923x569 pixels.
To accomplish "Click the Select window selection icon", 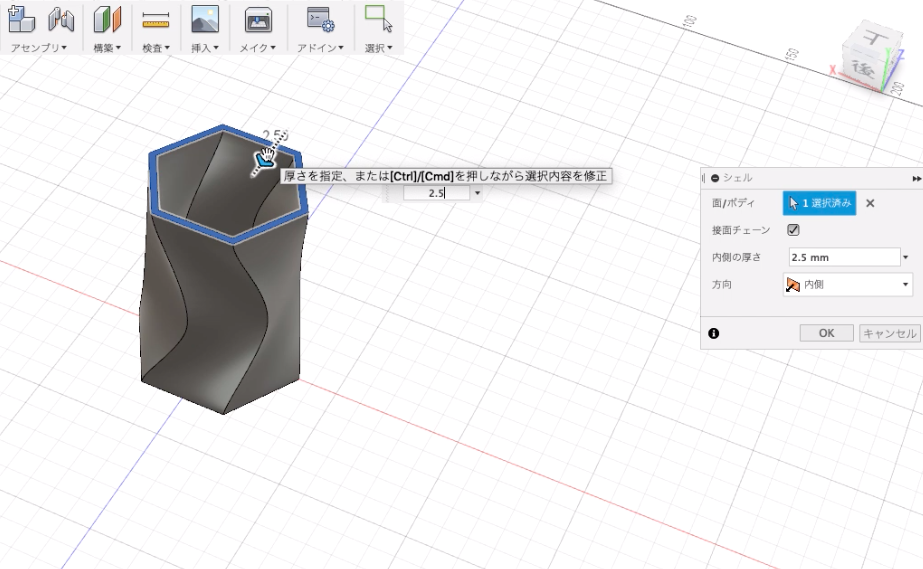I will click(x=378, y=19).
